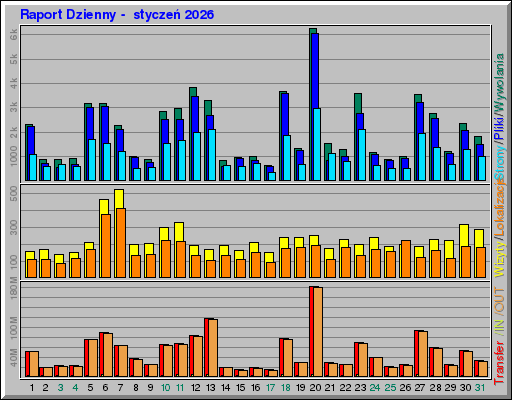Click the '/OUT' legend label
Image resolution: width=512 pixels, height=400 pixels.
pyautogui.click(x=500, y=301)
